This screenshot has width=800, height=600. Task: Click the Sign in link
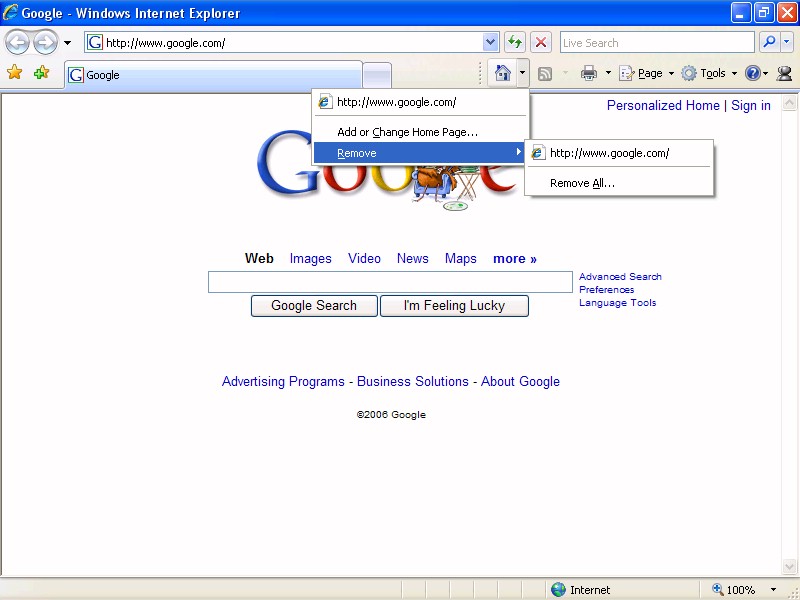pos(751,106)
